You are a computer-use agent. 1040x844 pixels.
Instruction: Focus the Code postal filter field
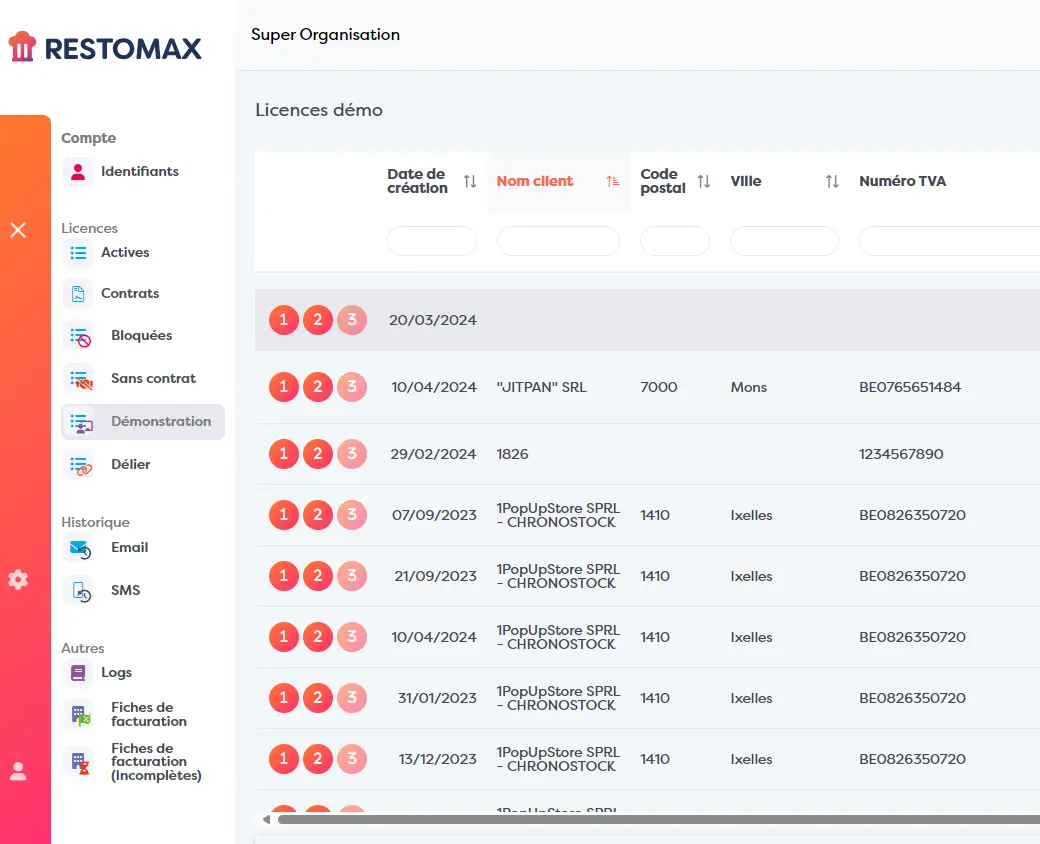pos(675,241)
